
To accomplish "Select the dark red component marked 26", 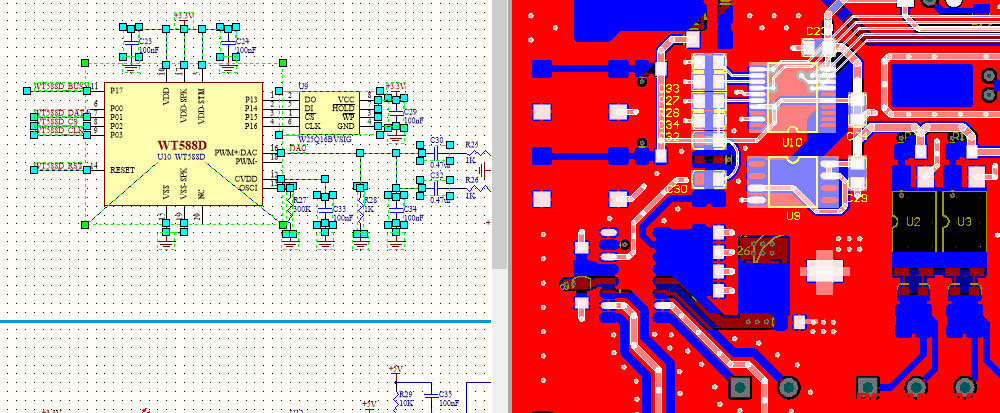I will [x=763, y=250].
